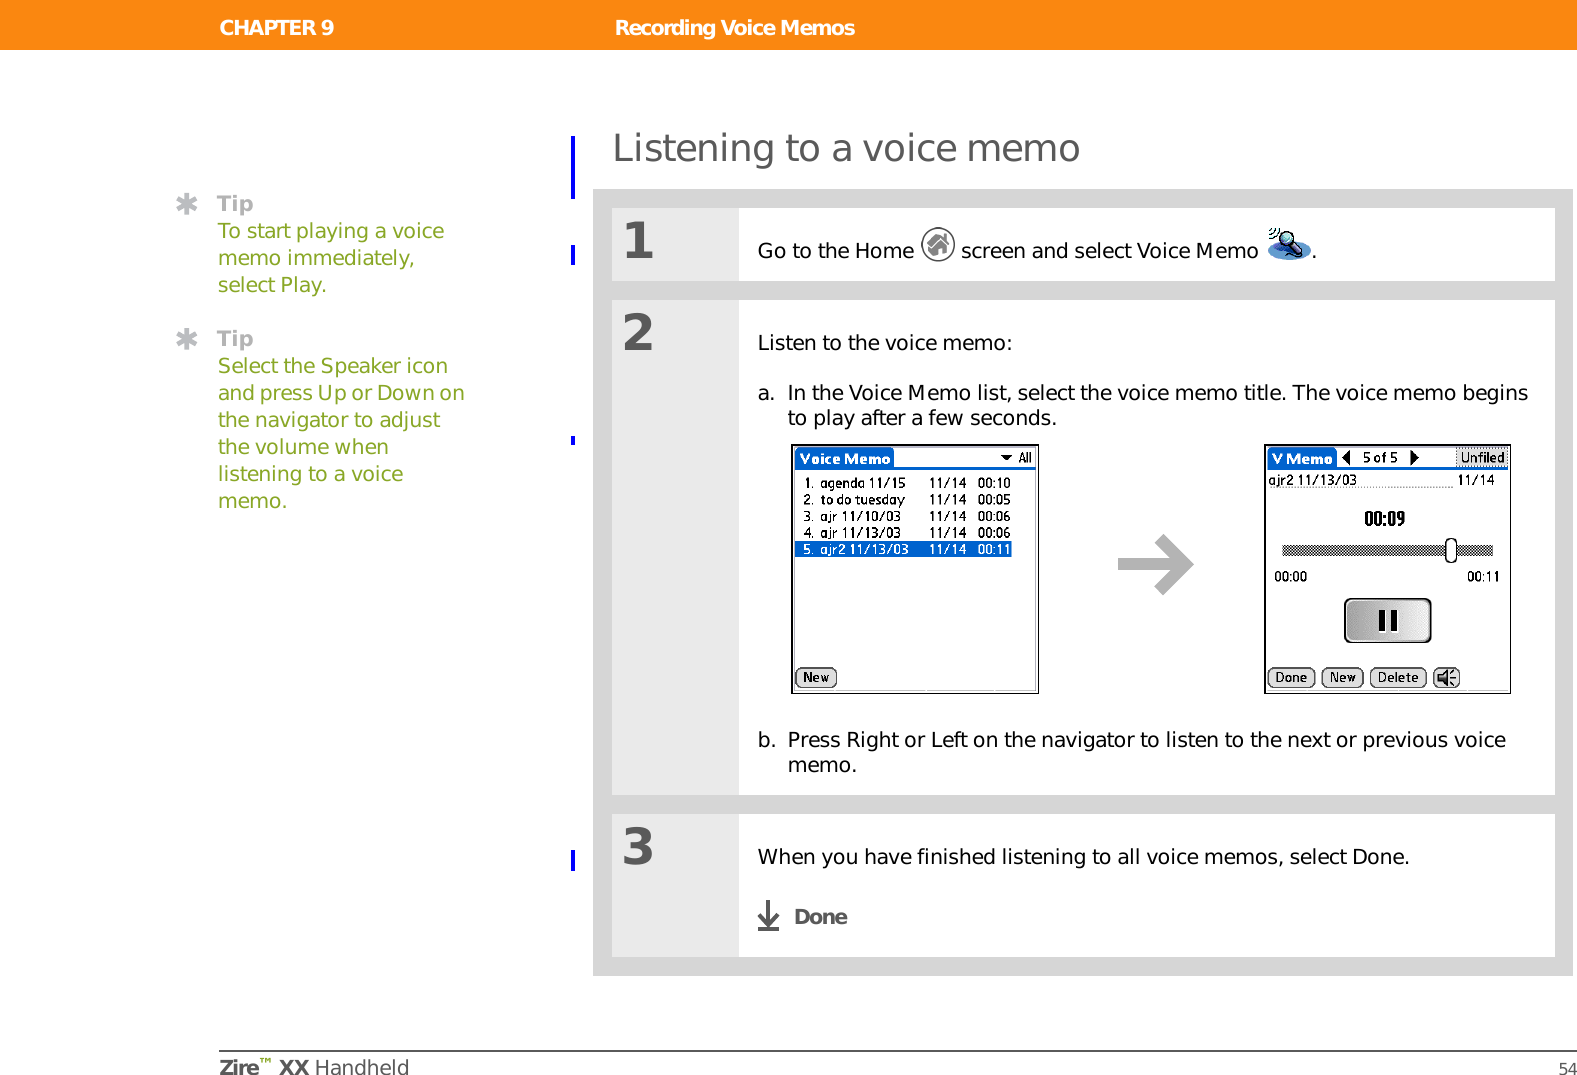
Task: Tap the Delete button
Action: point(1398,678)
